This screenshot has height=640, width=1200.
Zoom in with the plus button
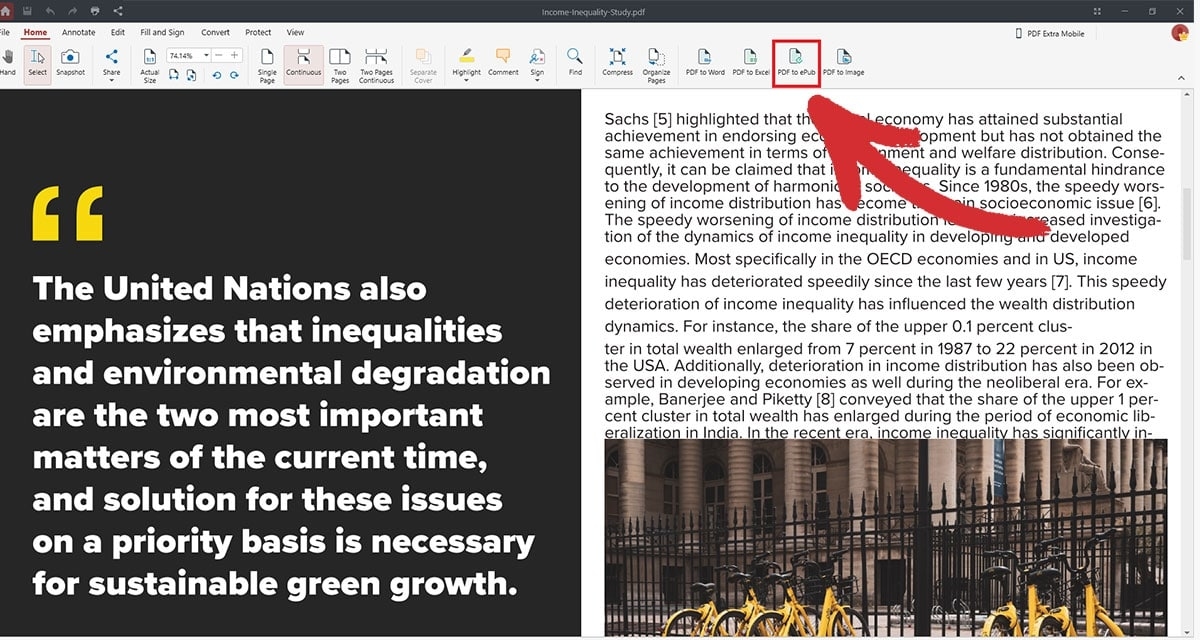tap(234, 56)
